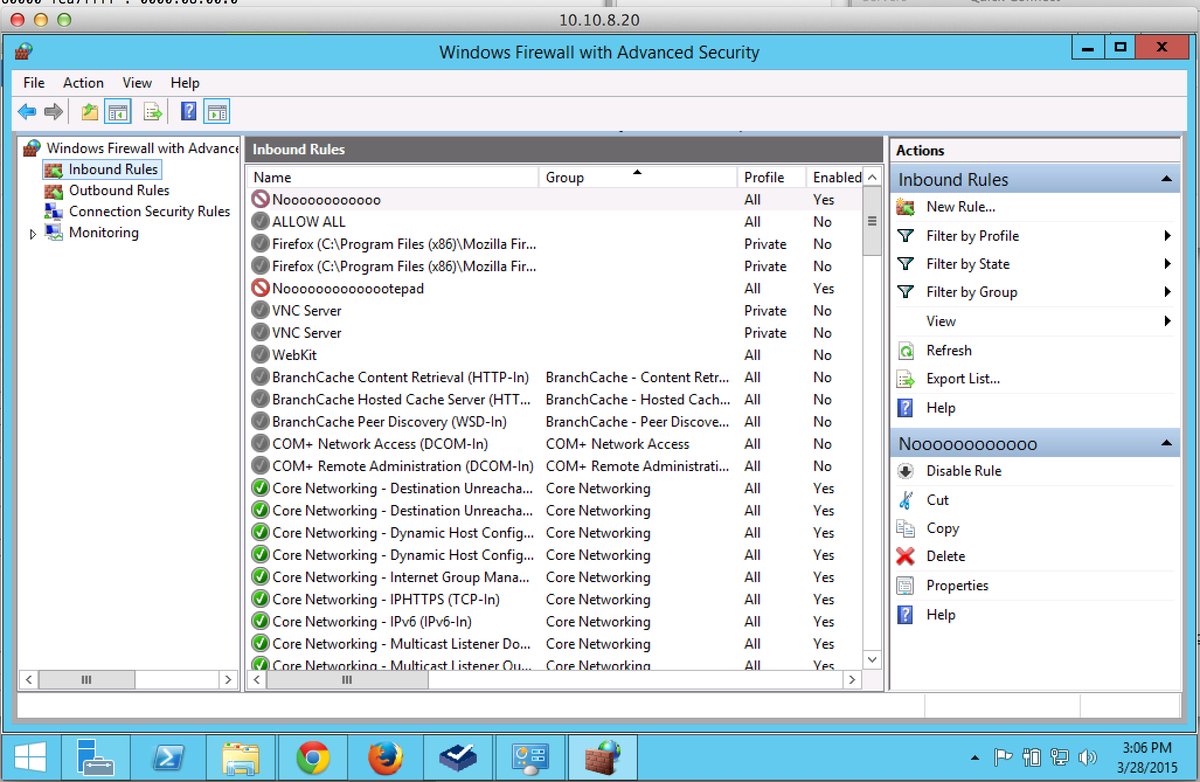Click the Up One Level toolbar icon
Screen dimensions: 1200x782
[x=91, y=112]
